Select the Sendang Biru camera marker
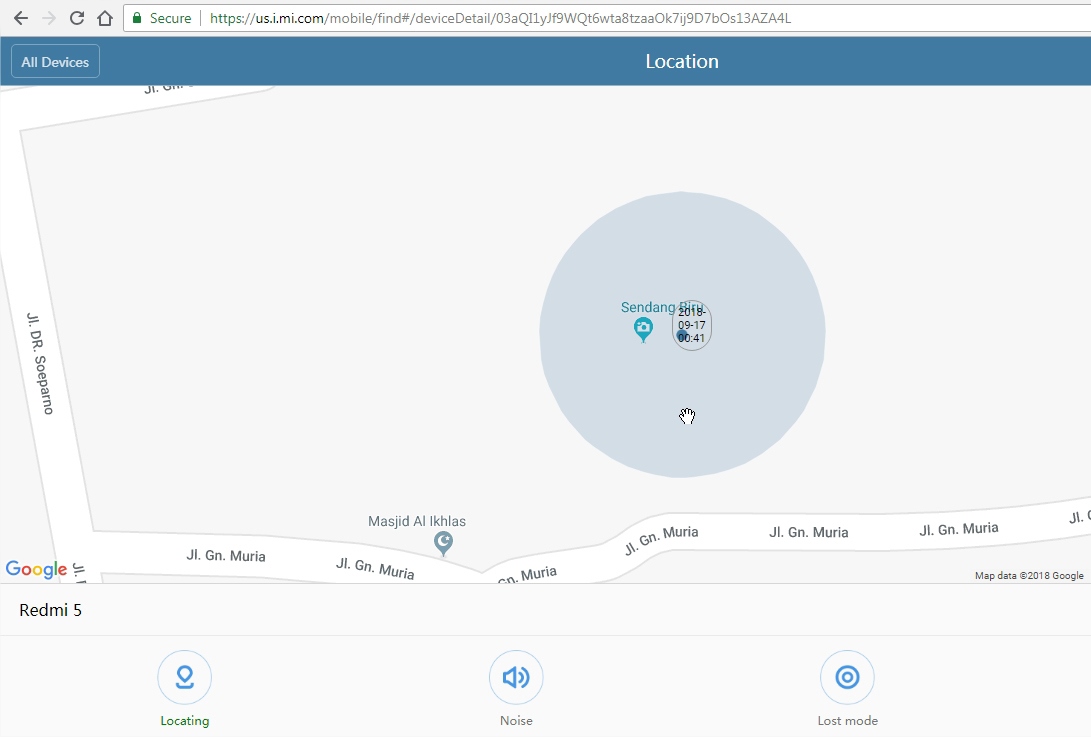The image size is (1091, 737). (643, 328)
